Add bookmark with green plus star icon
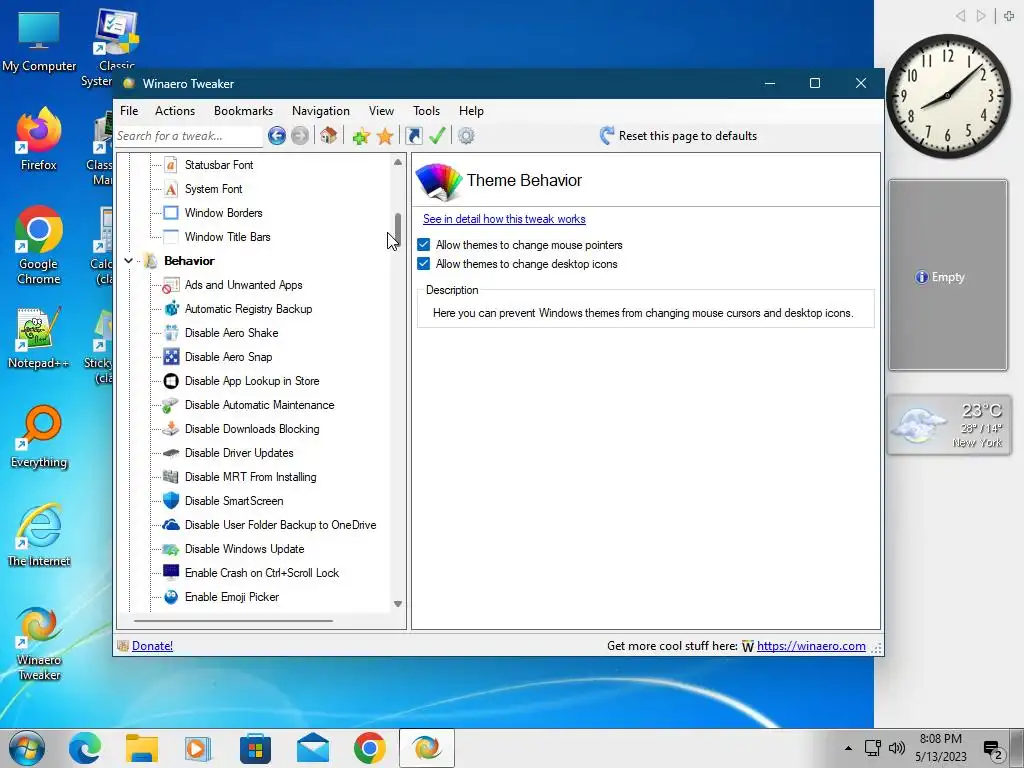The image size is (1024, 768). pyautogui.click(x=361, y=136)
